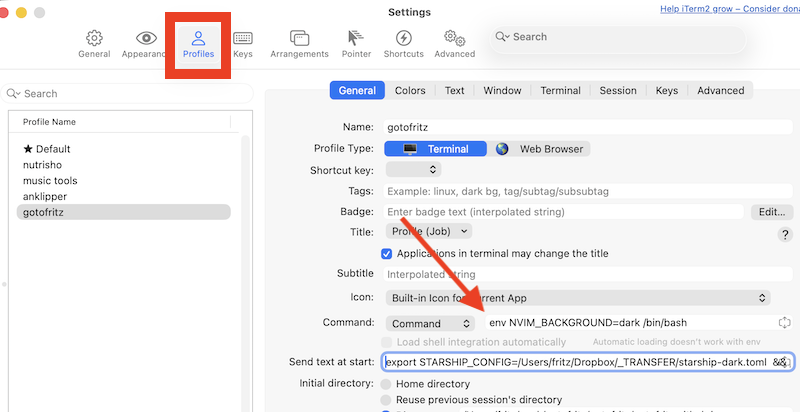Select the music tools profile

(x=124, y=181)
